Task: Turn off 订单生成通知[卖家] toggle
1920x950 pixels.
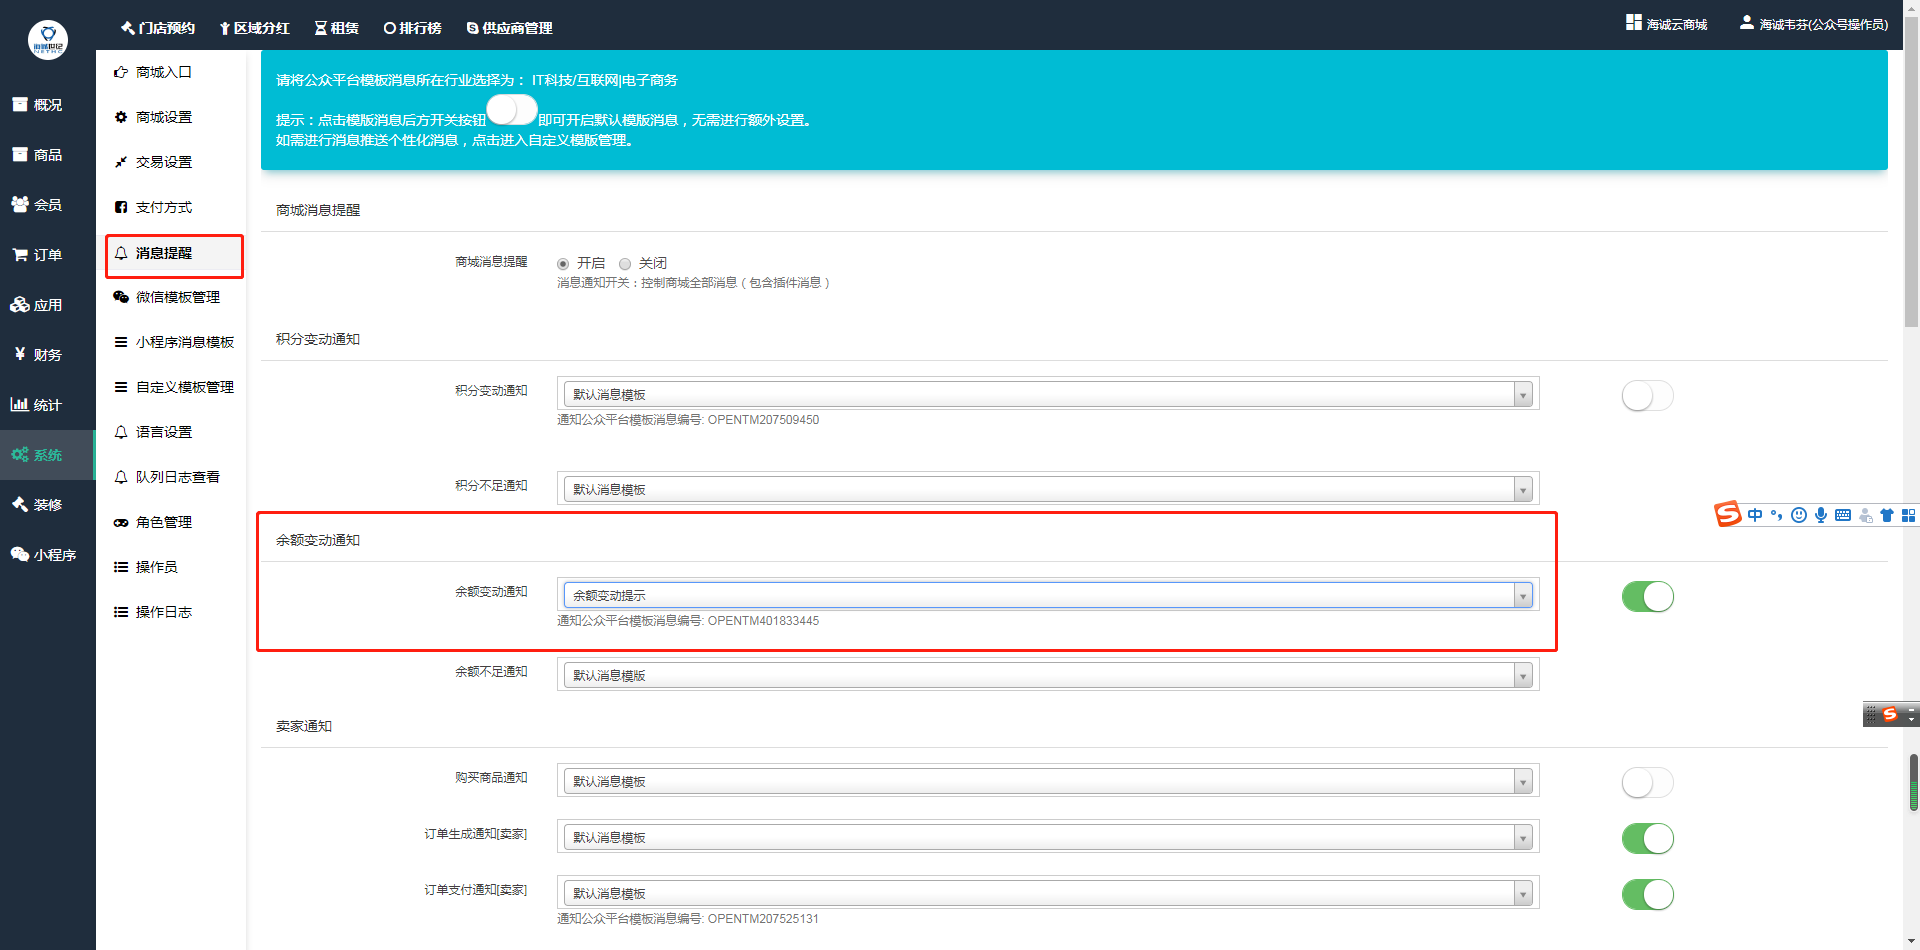Action: (x=1646, y=838)
